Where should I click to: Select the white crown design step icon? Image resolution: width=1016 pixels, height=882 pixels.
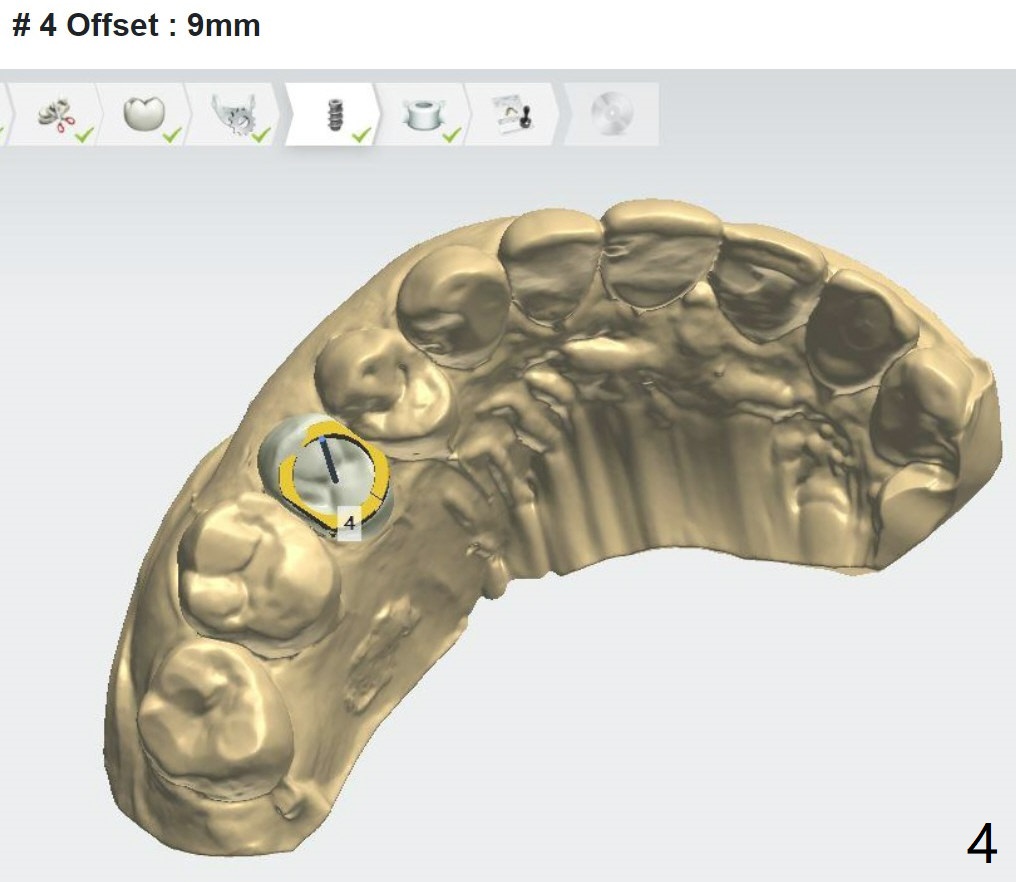[146, 115]
